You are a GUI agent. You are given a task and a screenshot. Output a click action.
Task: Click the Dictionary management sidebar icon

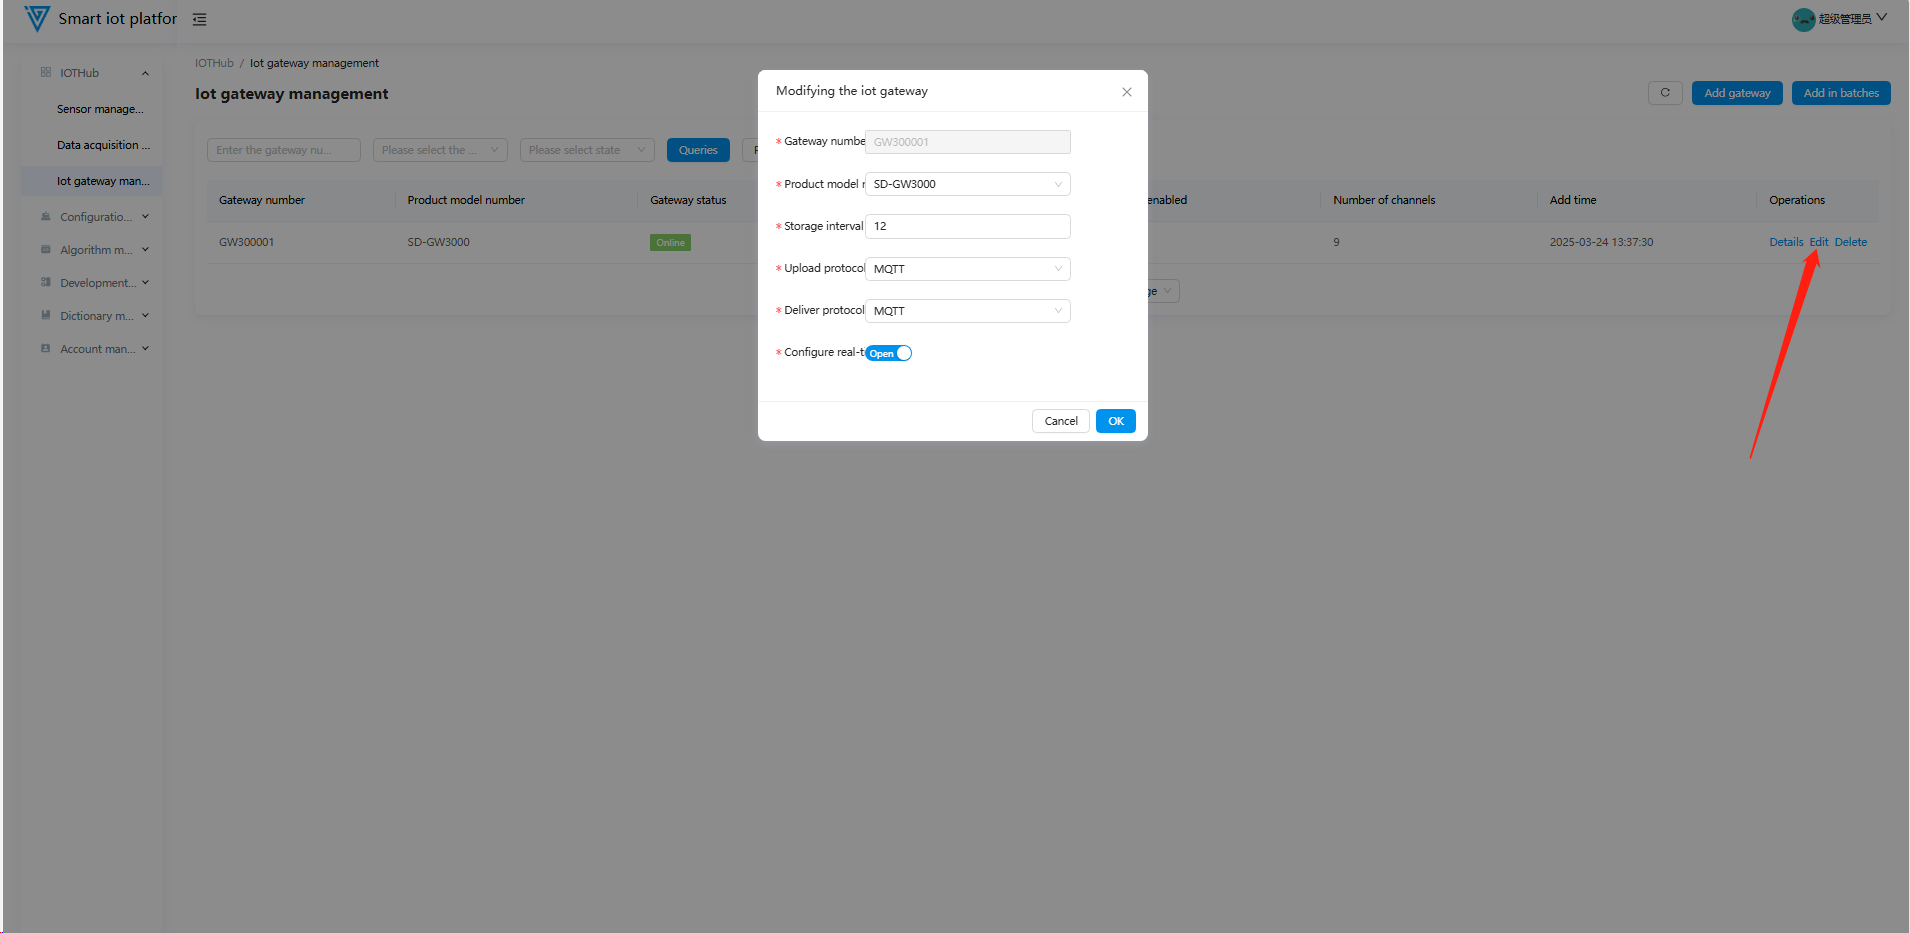tap(46, 316)
